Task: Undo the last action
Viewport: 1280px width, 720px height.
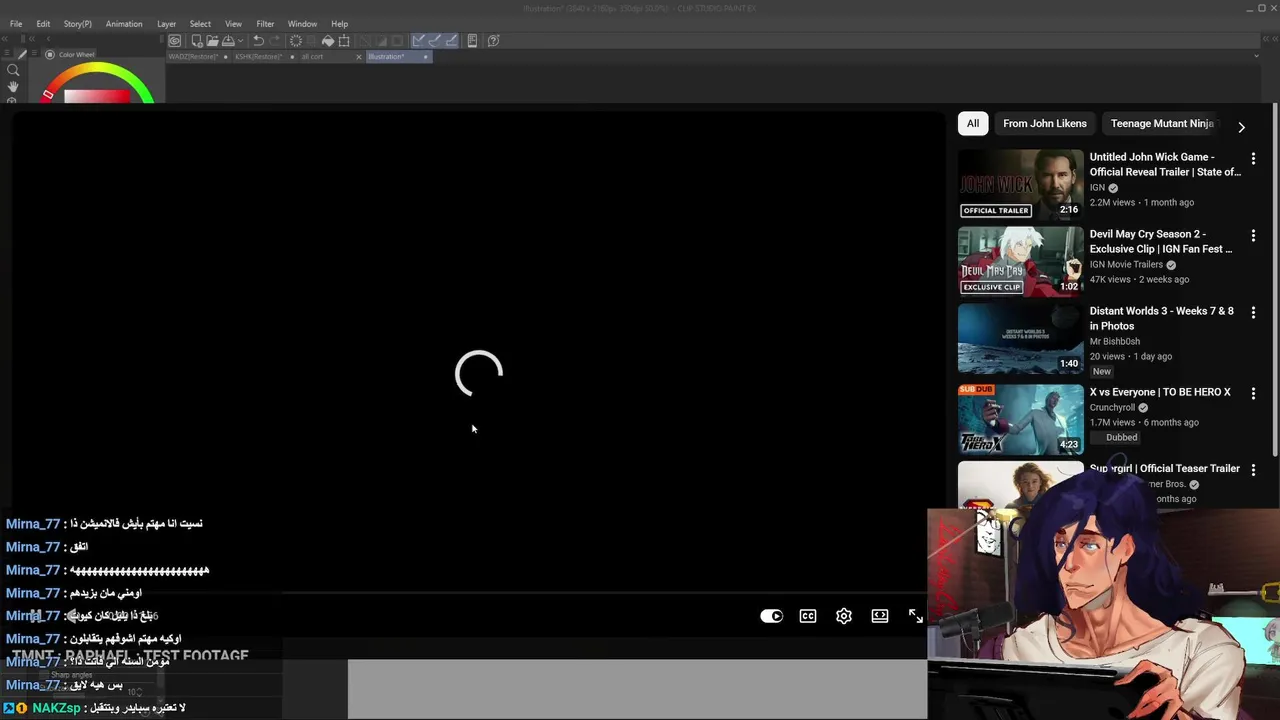Action: coord(258,41)
